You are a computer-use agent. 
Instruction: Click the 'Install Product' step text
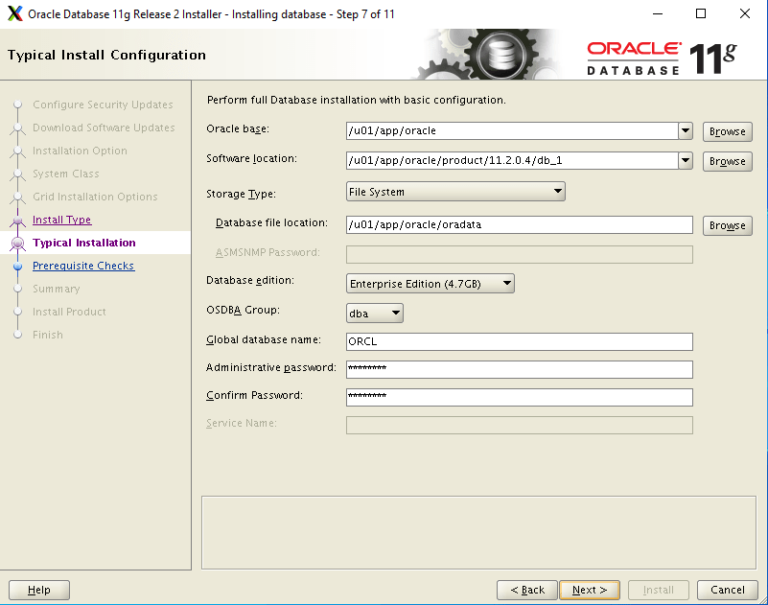pos(69,312)
